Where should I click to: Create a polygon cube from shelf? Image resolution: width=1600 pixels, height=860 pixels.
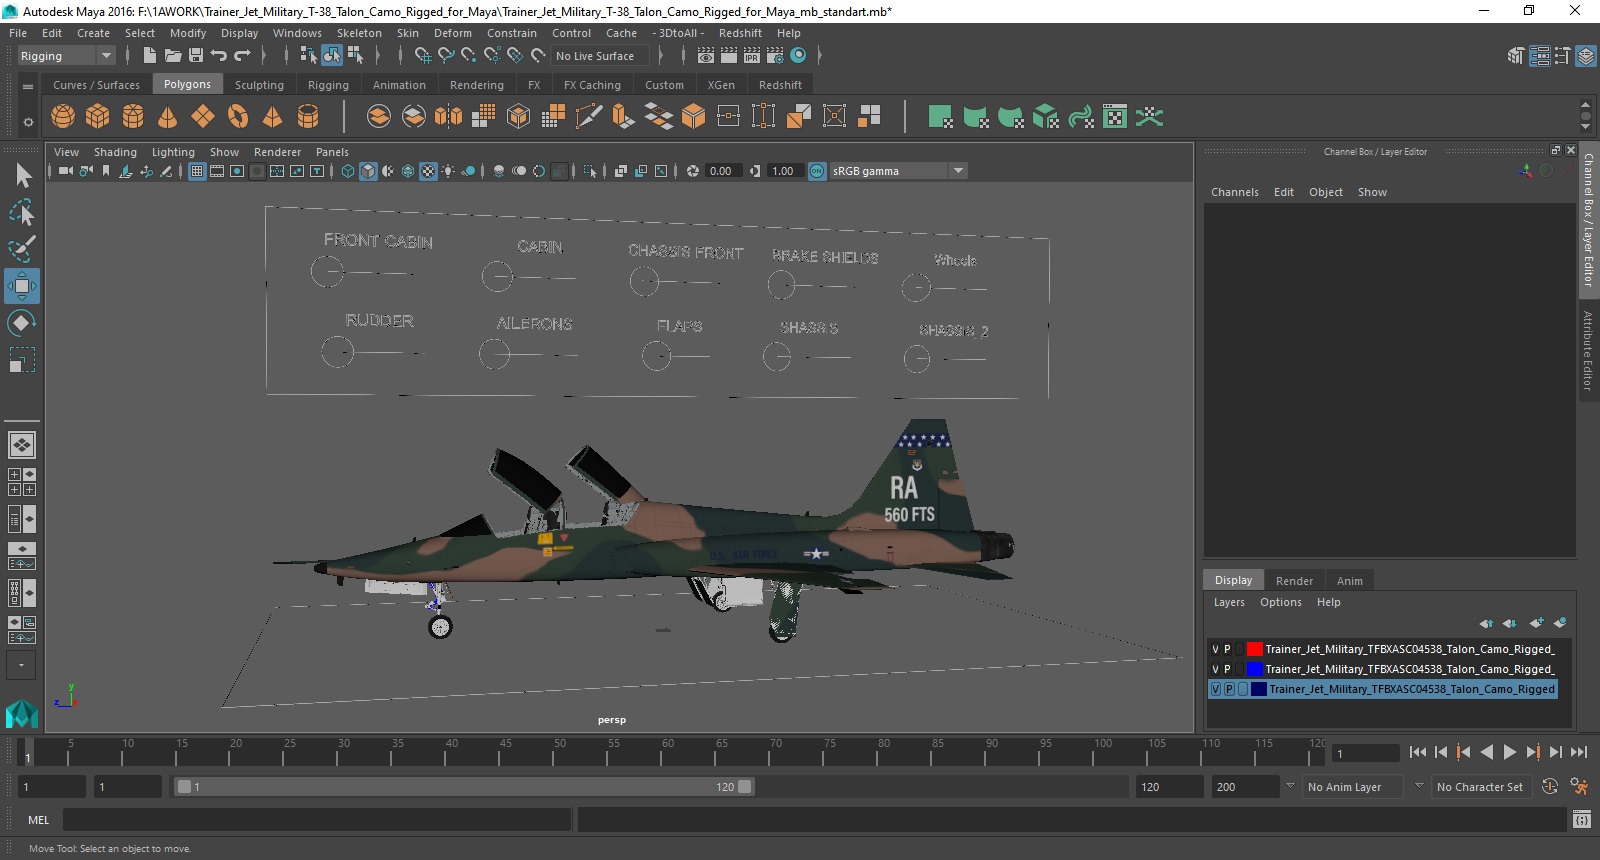(98, 117)
